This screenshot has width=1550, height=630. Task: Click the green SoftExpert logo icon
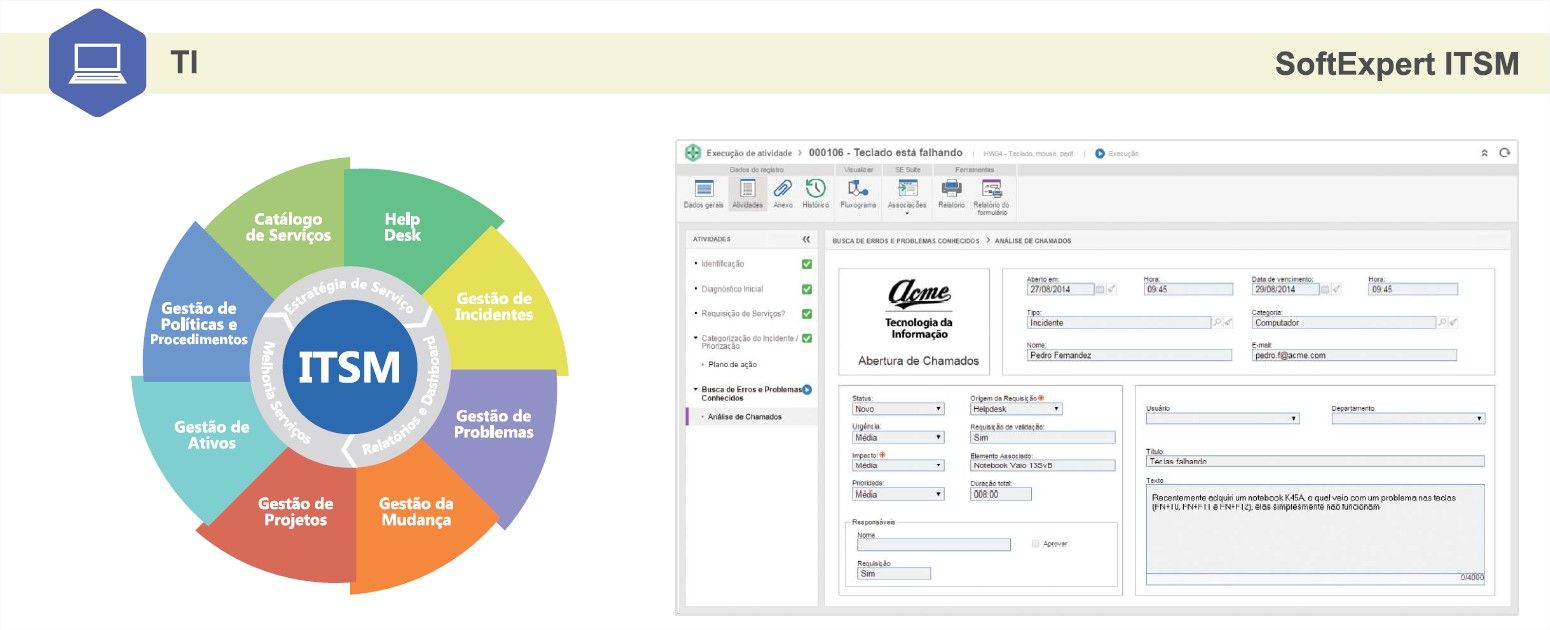click(x=692, y=153)
